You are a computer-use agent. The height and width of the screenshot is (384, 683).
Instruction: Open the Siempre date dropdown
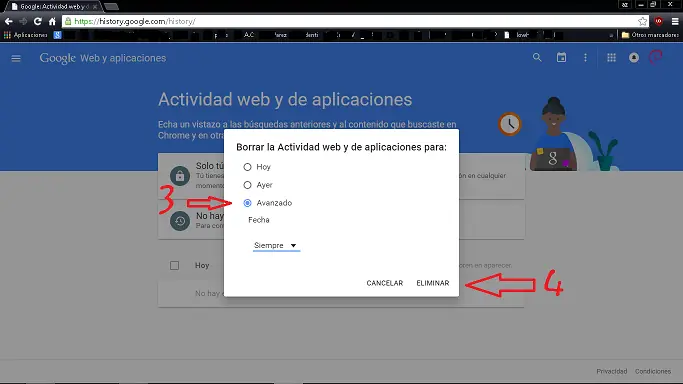[276, 246]
